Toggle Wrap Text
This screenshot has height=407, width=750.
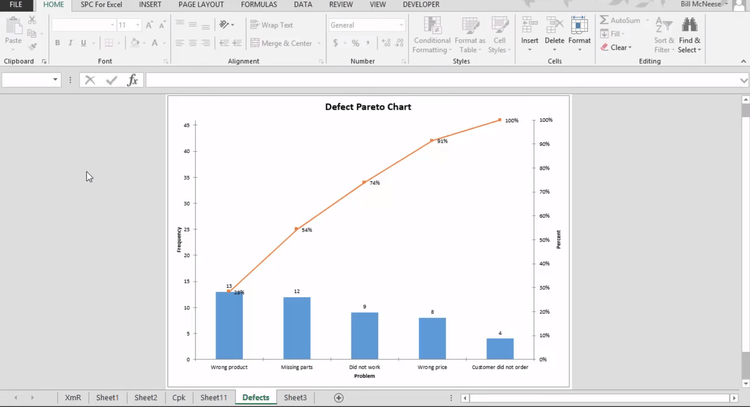pyautogui.click(x=272, y=25)
